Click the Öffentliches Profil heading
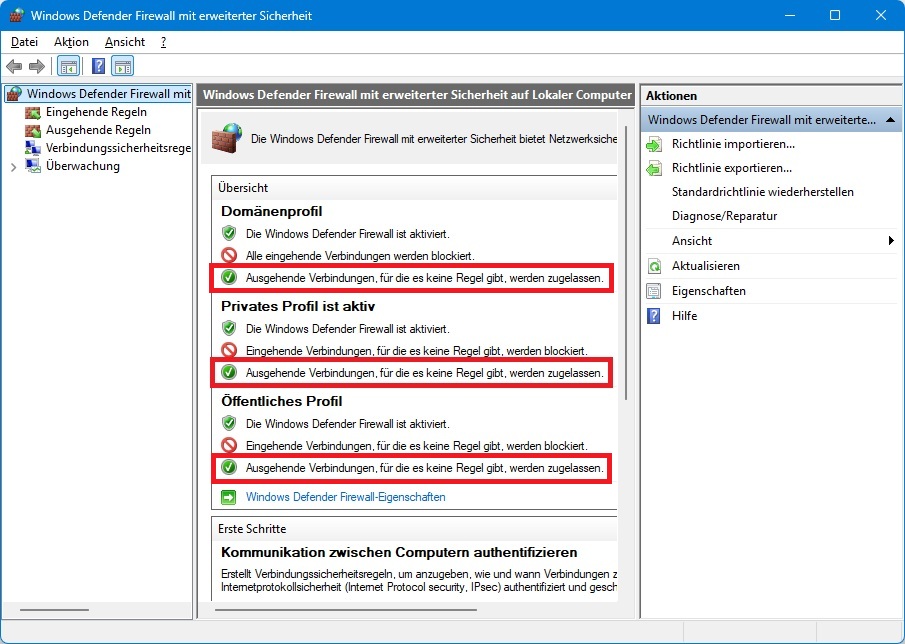This screenshot has width=905, height=644. (x=282, y=401)
